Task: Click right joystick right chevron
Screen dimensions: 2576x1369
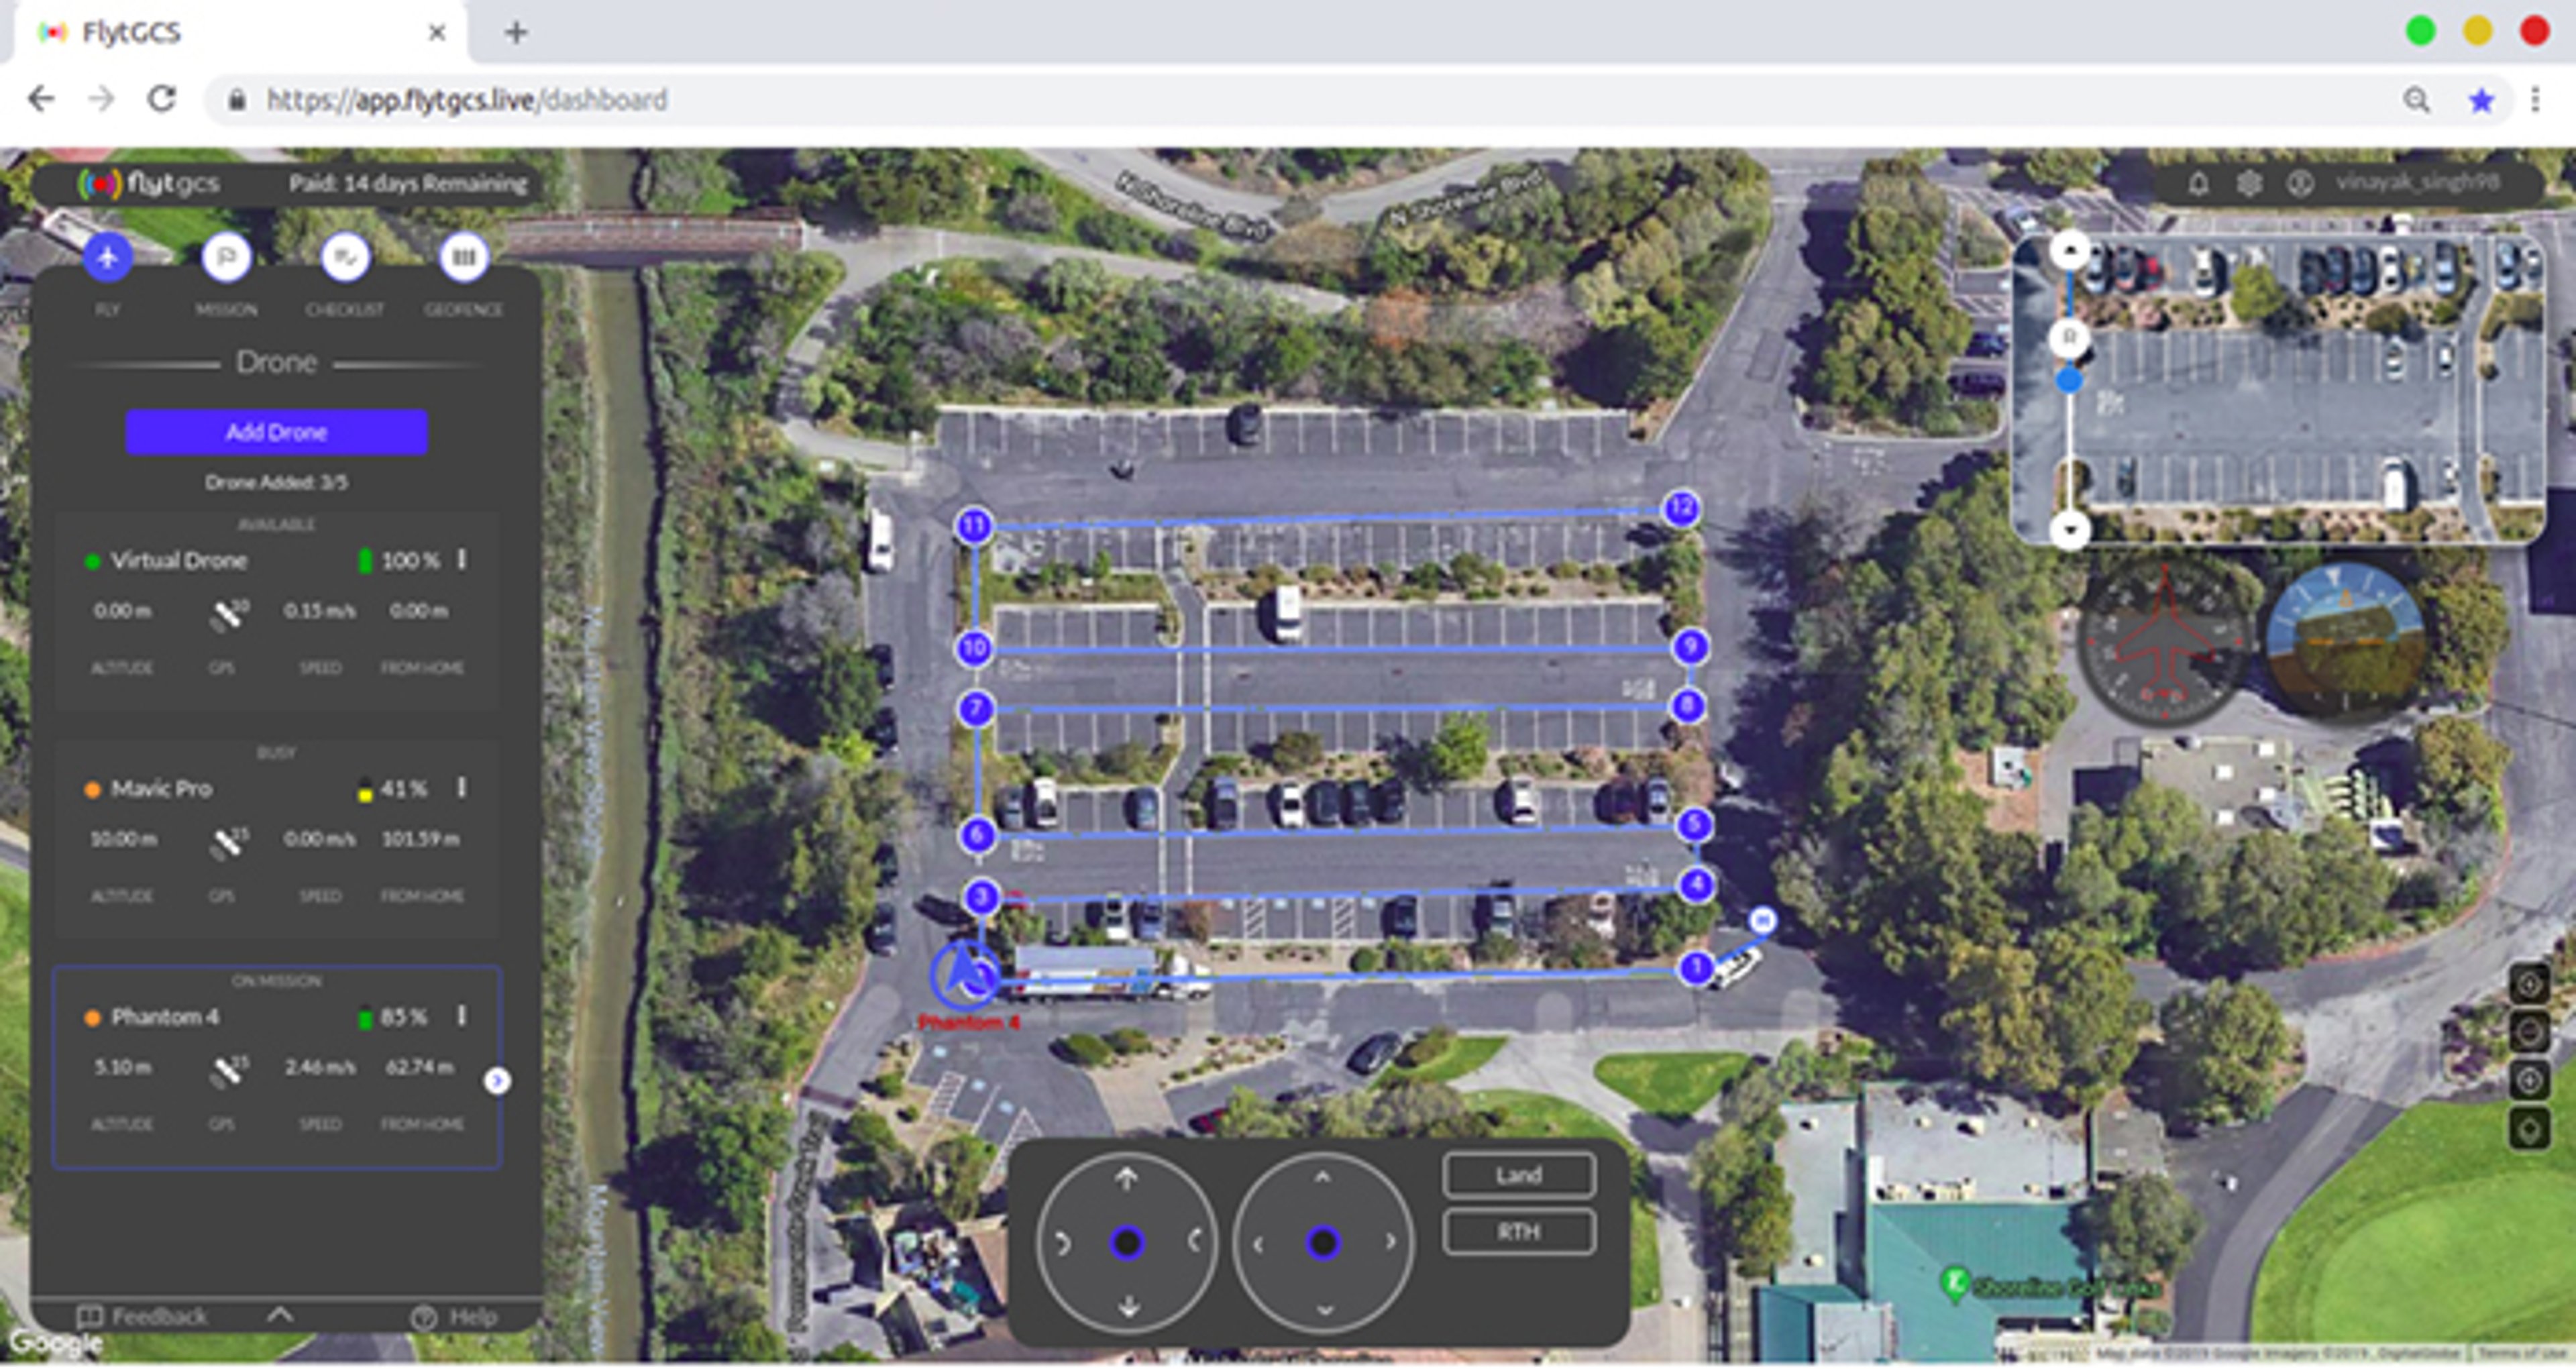Action: [1390, 1242]
